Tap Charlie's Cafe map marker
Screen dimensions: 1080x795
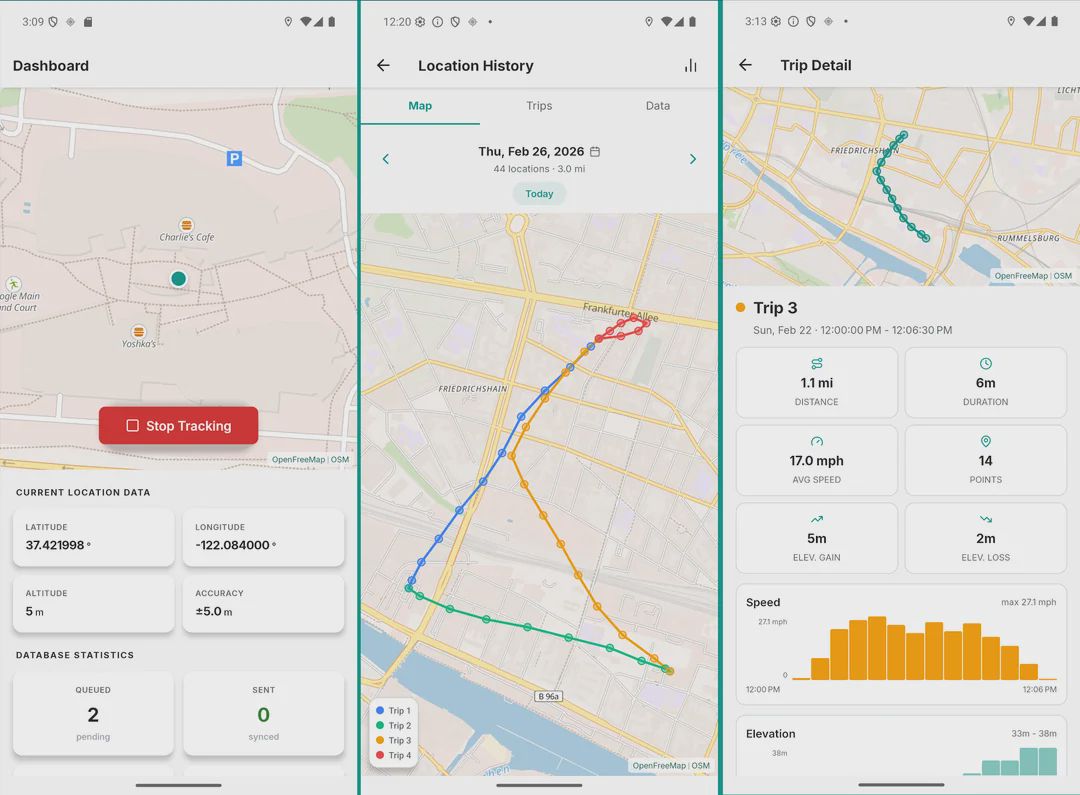[186, 224]
